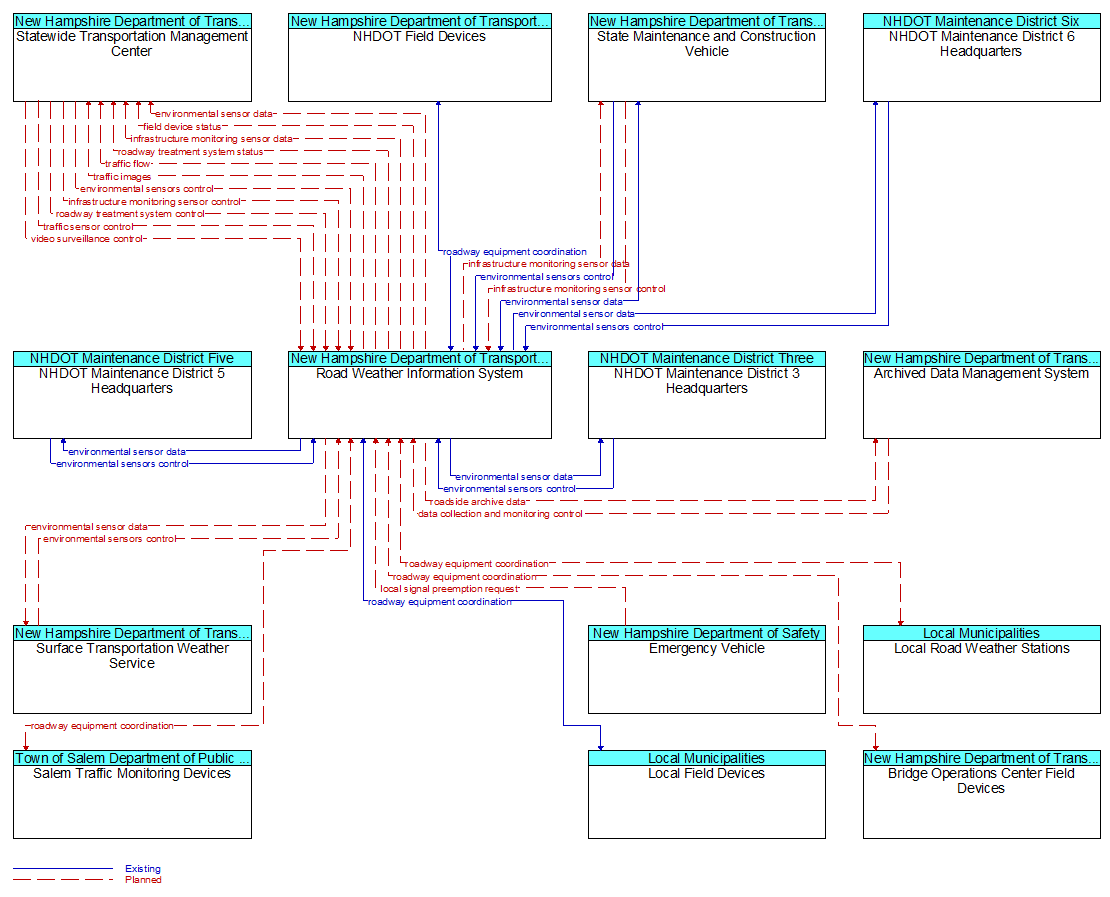Select NHDOT Maintenance District 5 Headquarters node
This screenshot has height=897, width=1110.
[132, 394]
